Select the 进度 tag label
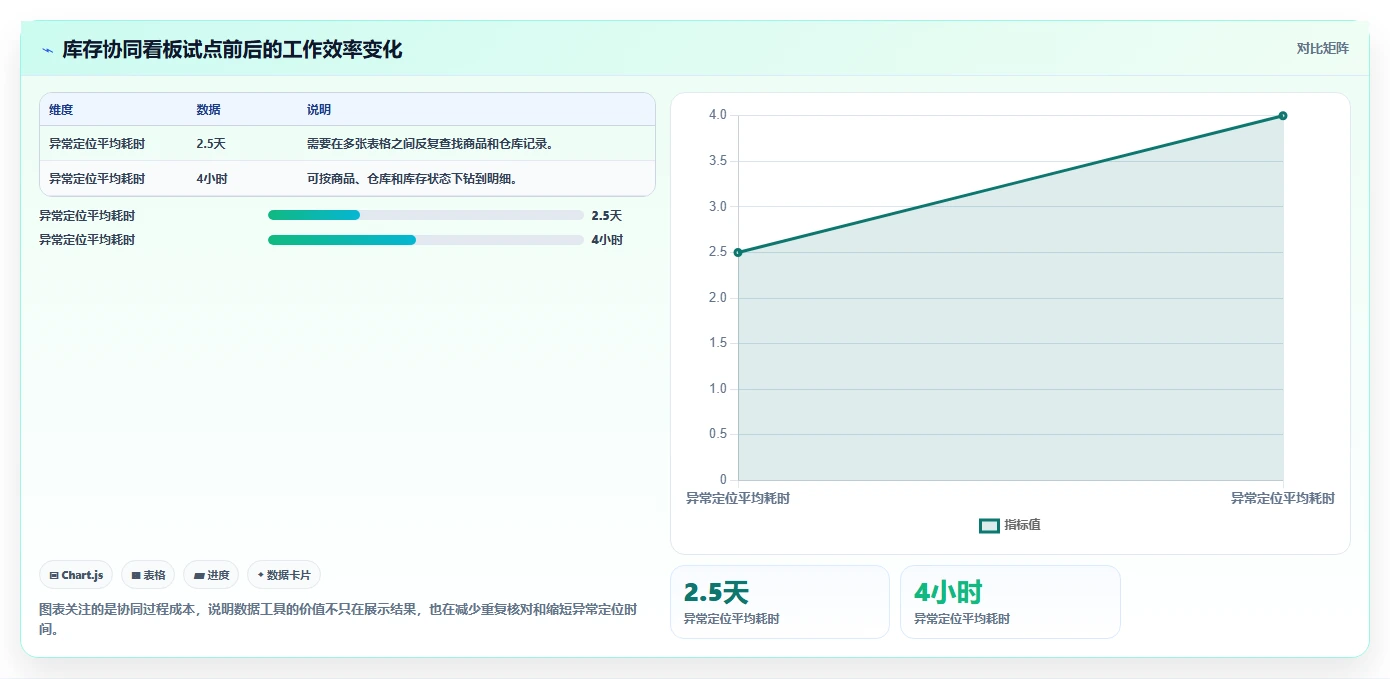Image resolution: width=1390 pixels, height=679 pixels. 218,576
